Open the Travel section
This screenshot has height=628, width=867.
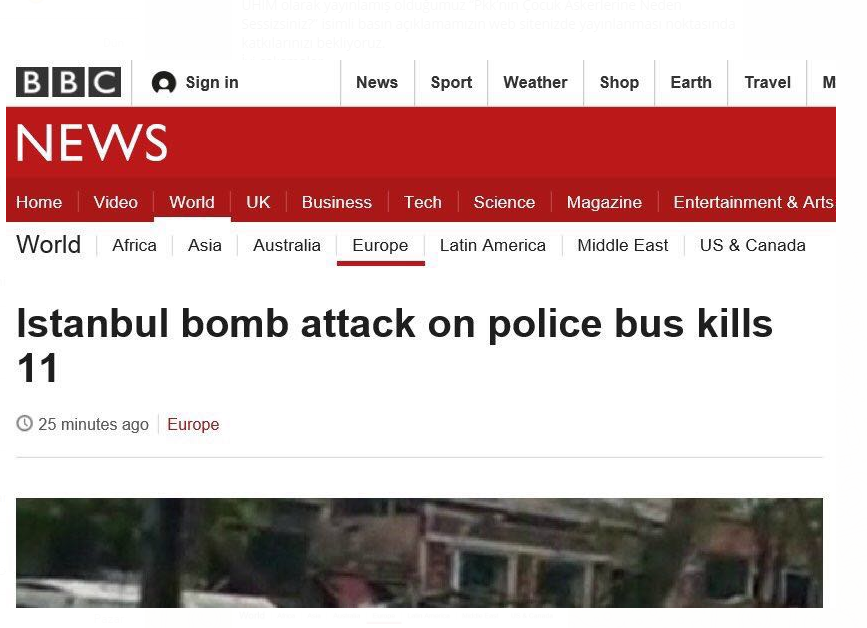767,82
